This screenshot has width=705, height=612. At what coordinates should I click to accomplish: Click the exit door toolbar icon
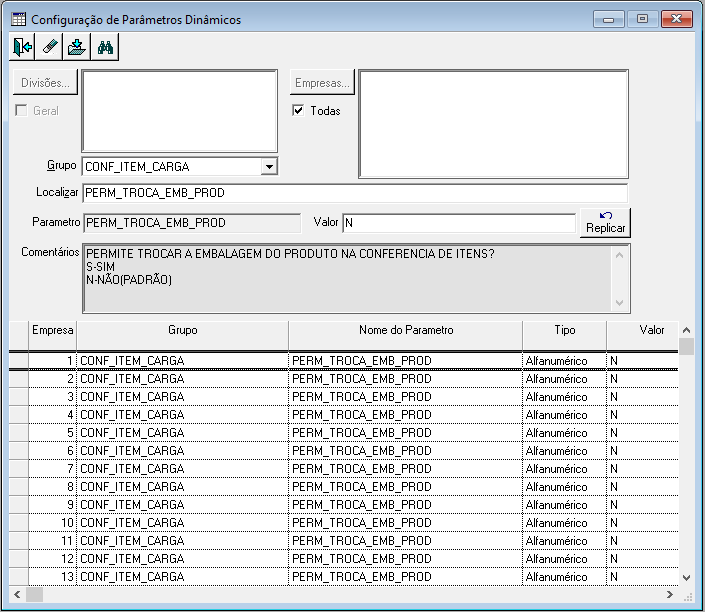click(22, 47)
